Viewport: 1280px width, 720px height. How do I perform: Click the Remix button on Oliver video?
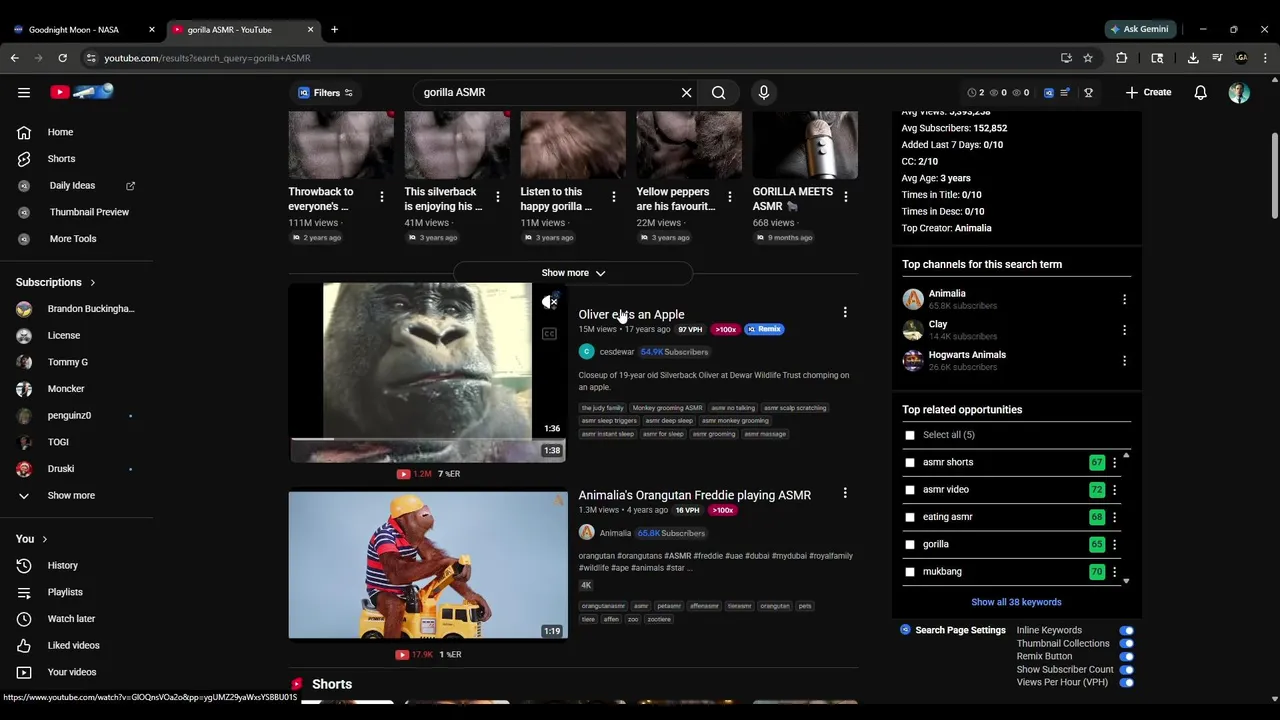(x=764, y=329)
